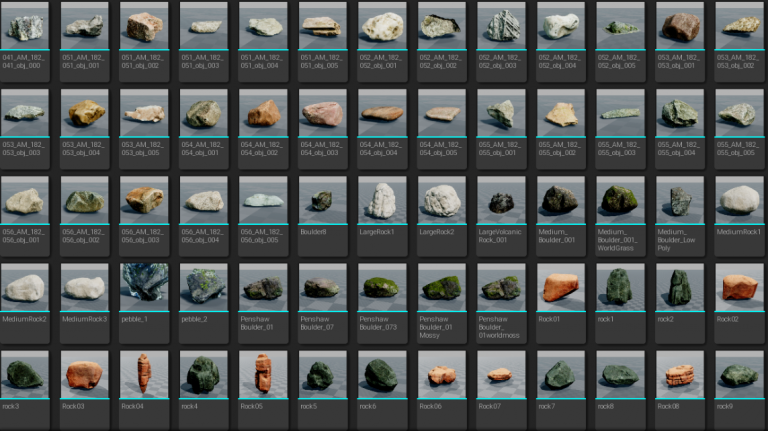Select the orange Rock01 thumbnail
The image size is (768, 431).
point(561,287)
